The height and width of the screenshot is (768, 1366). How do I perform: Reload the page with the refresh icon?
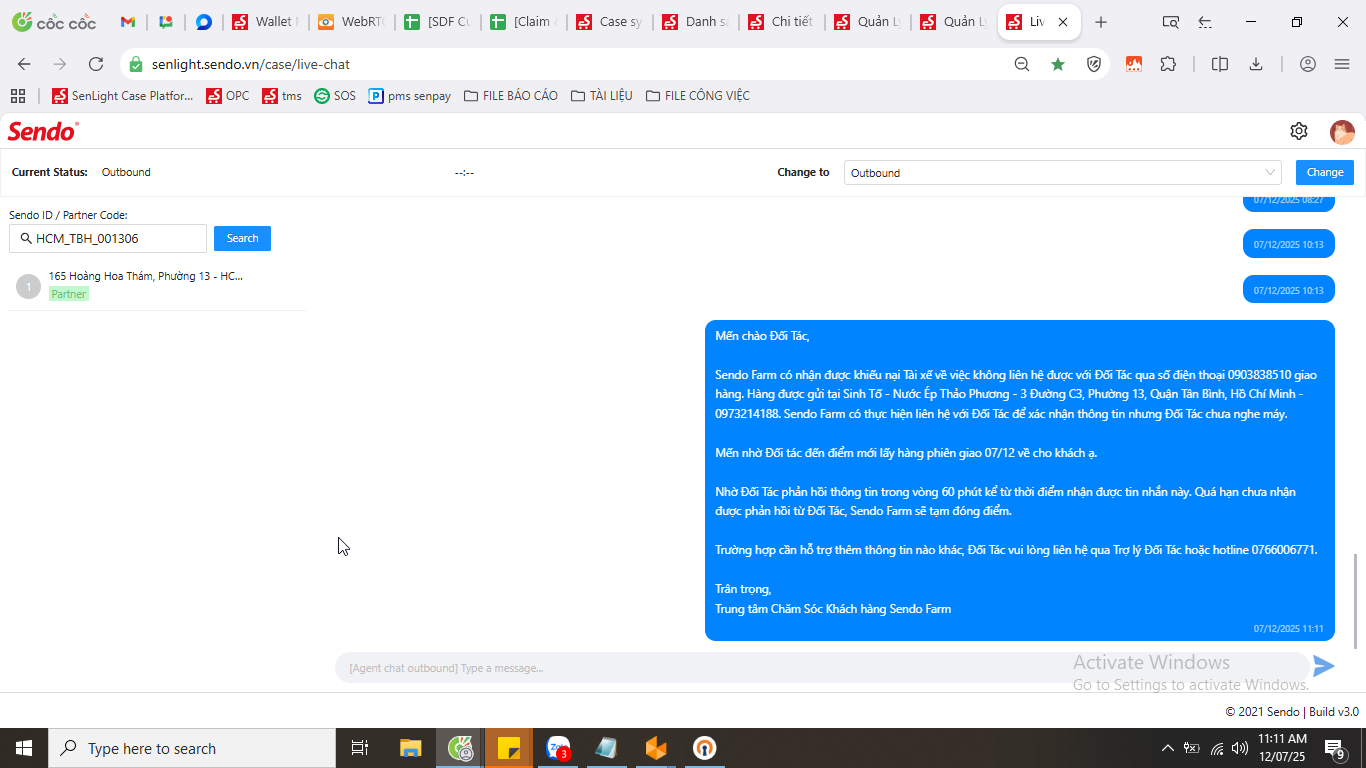[x=96, y=64]
